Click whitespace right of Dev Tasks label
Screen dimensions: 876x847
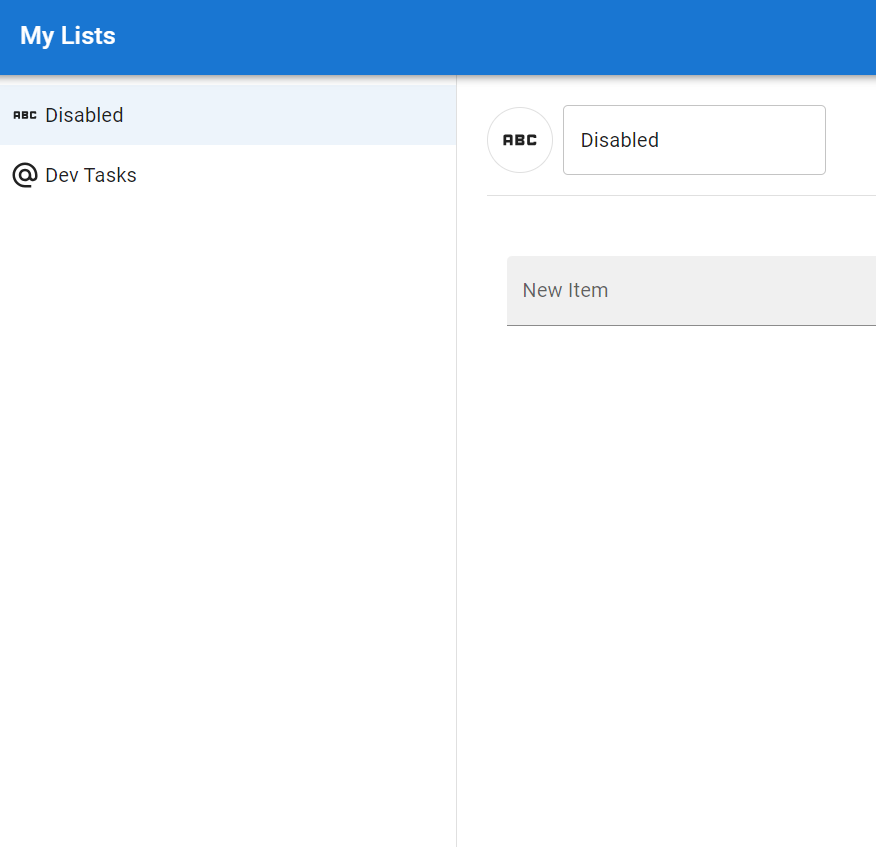tap(296, 175)
